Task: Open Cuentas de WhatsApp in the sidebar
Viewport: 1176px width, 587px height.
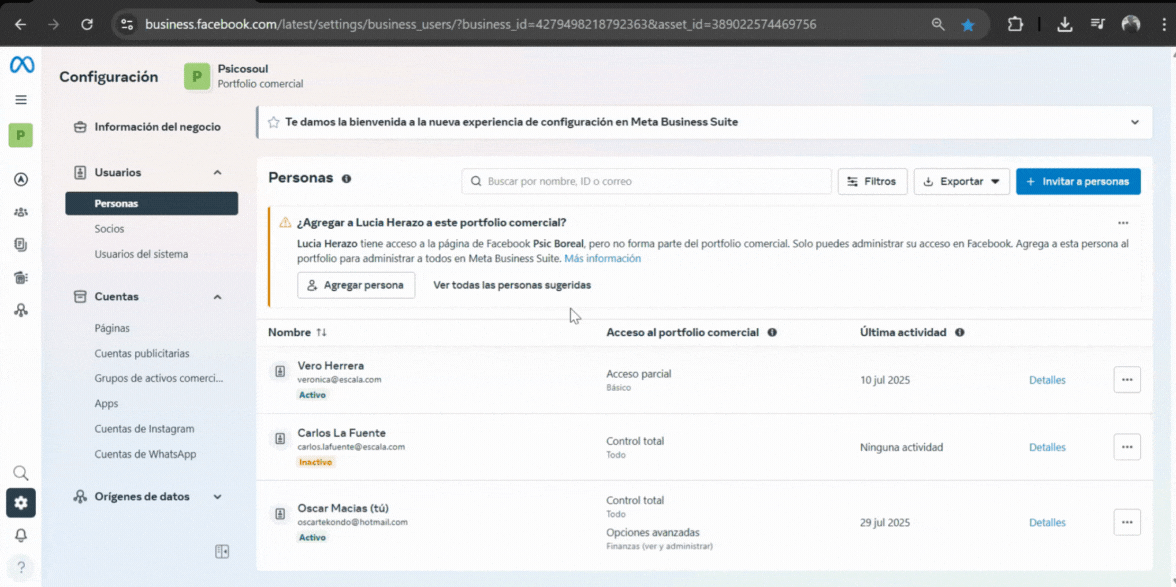Action: pos(145,454)
